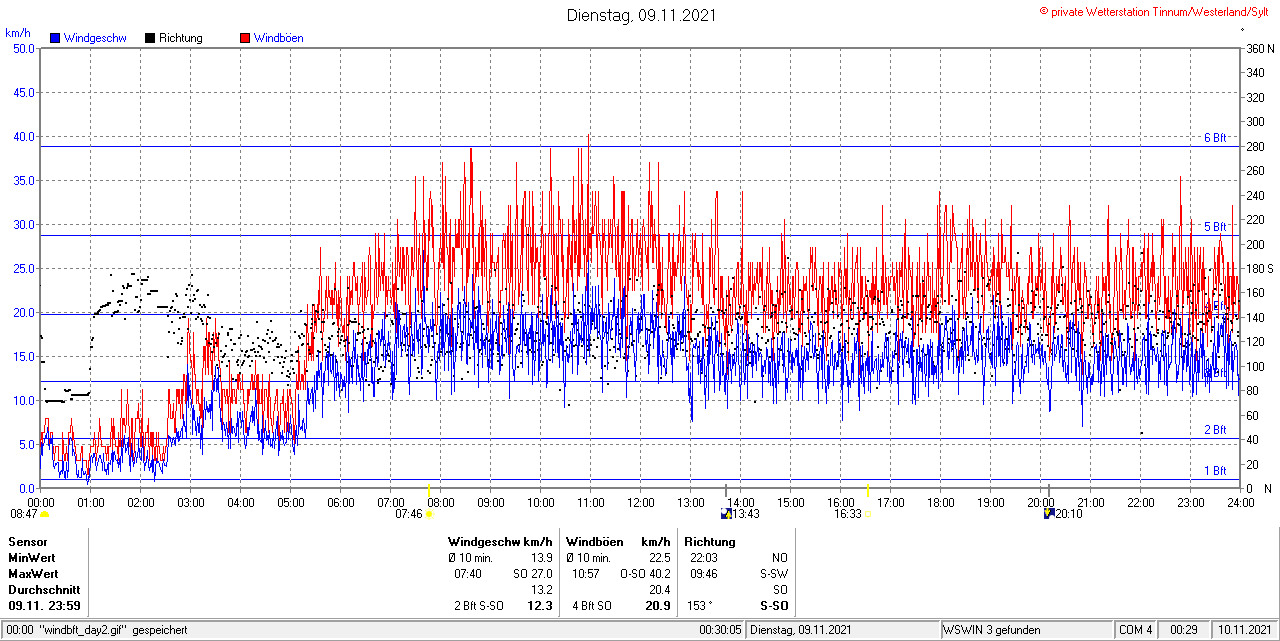Click the red Windböen legend color square

(x=245, y=38)
